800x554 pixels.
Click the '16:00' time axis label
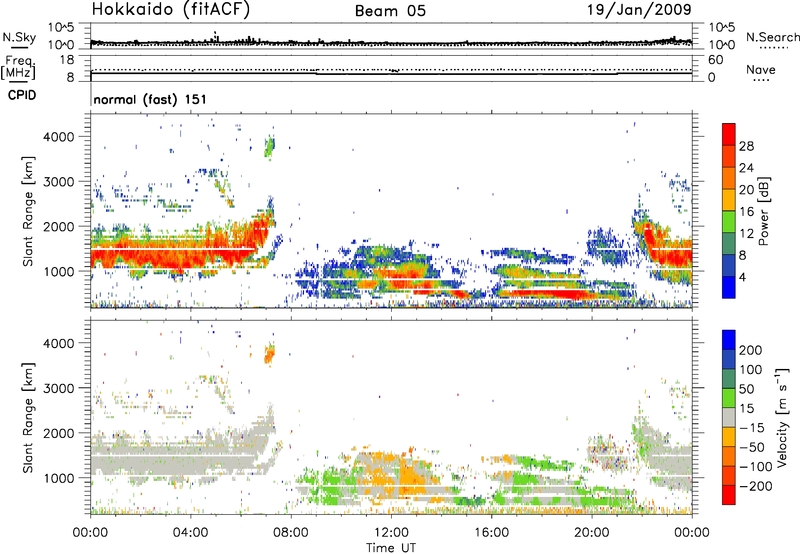491,533
